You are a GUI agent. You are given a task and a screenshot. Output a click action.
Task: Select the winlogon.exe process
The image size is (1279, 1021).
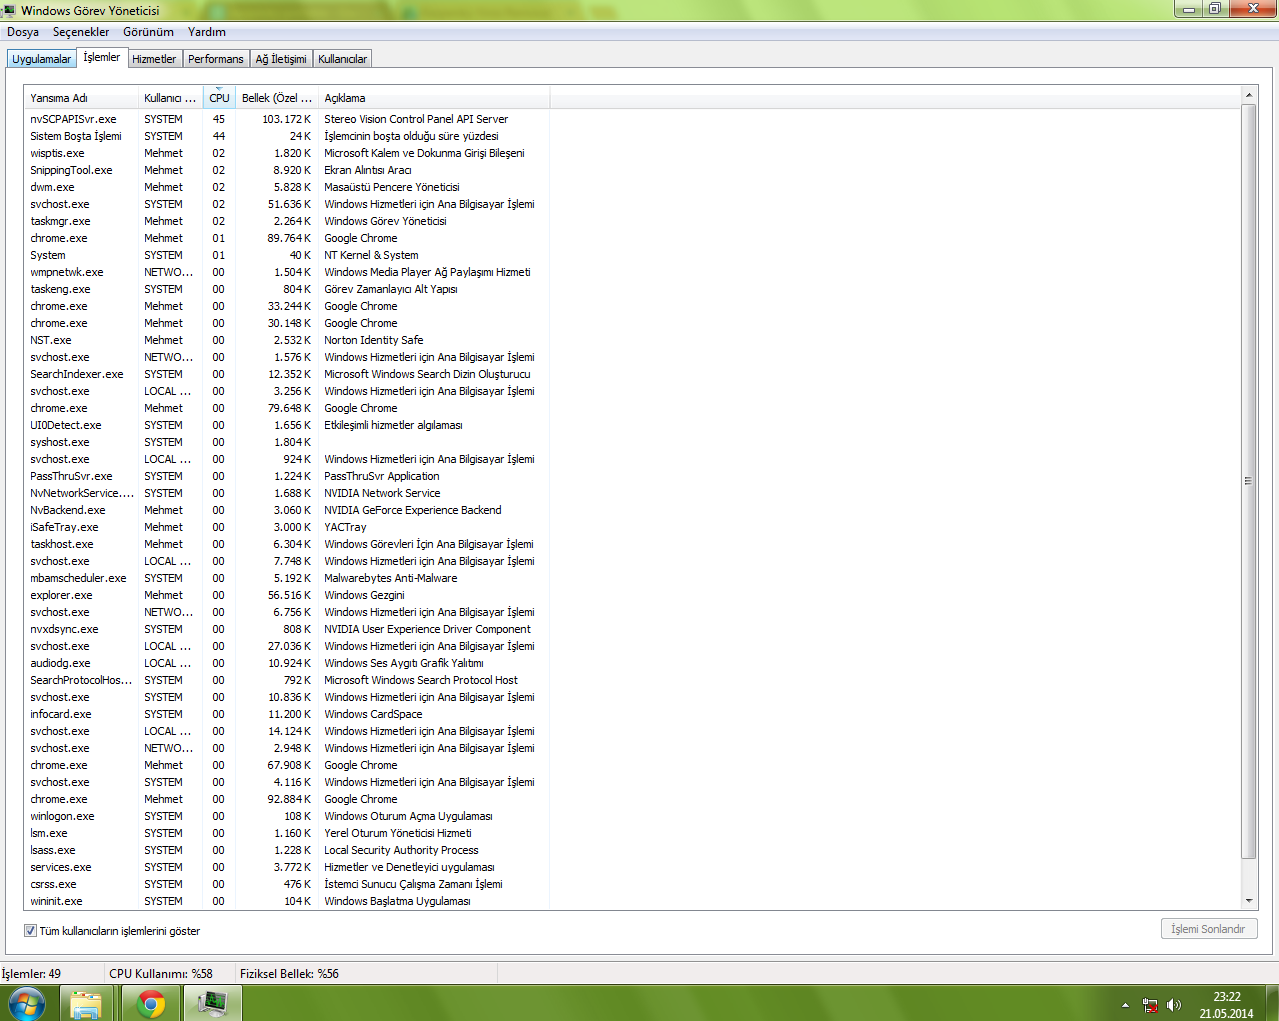click(287, 816)
